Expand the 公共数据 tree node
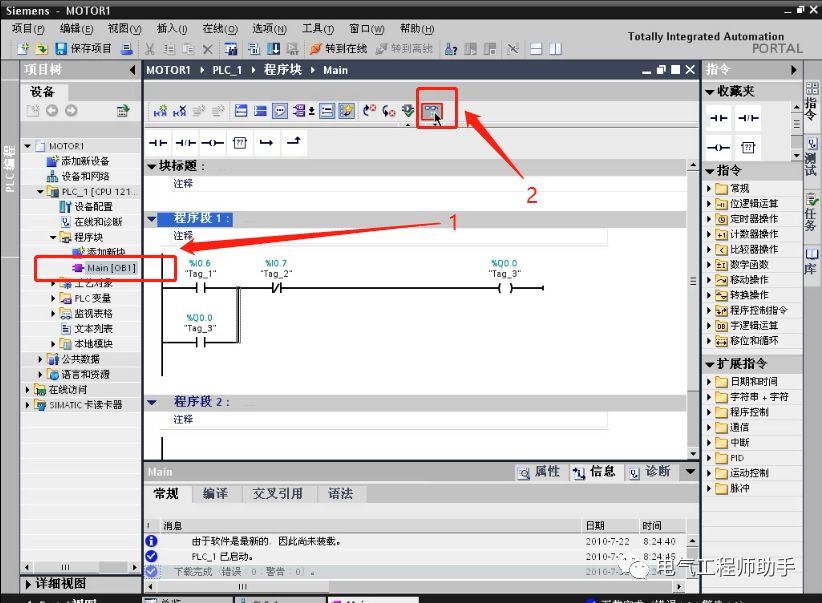This screenshot has height=603, width=822. (40, 359)
